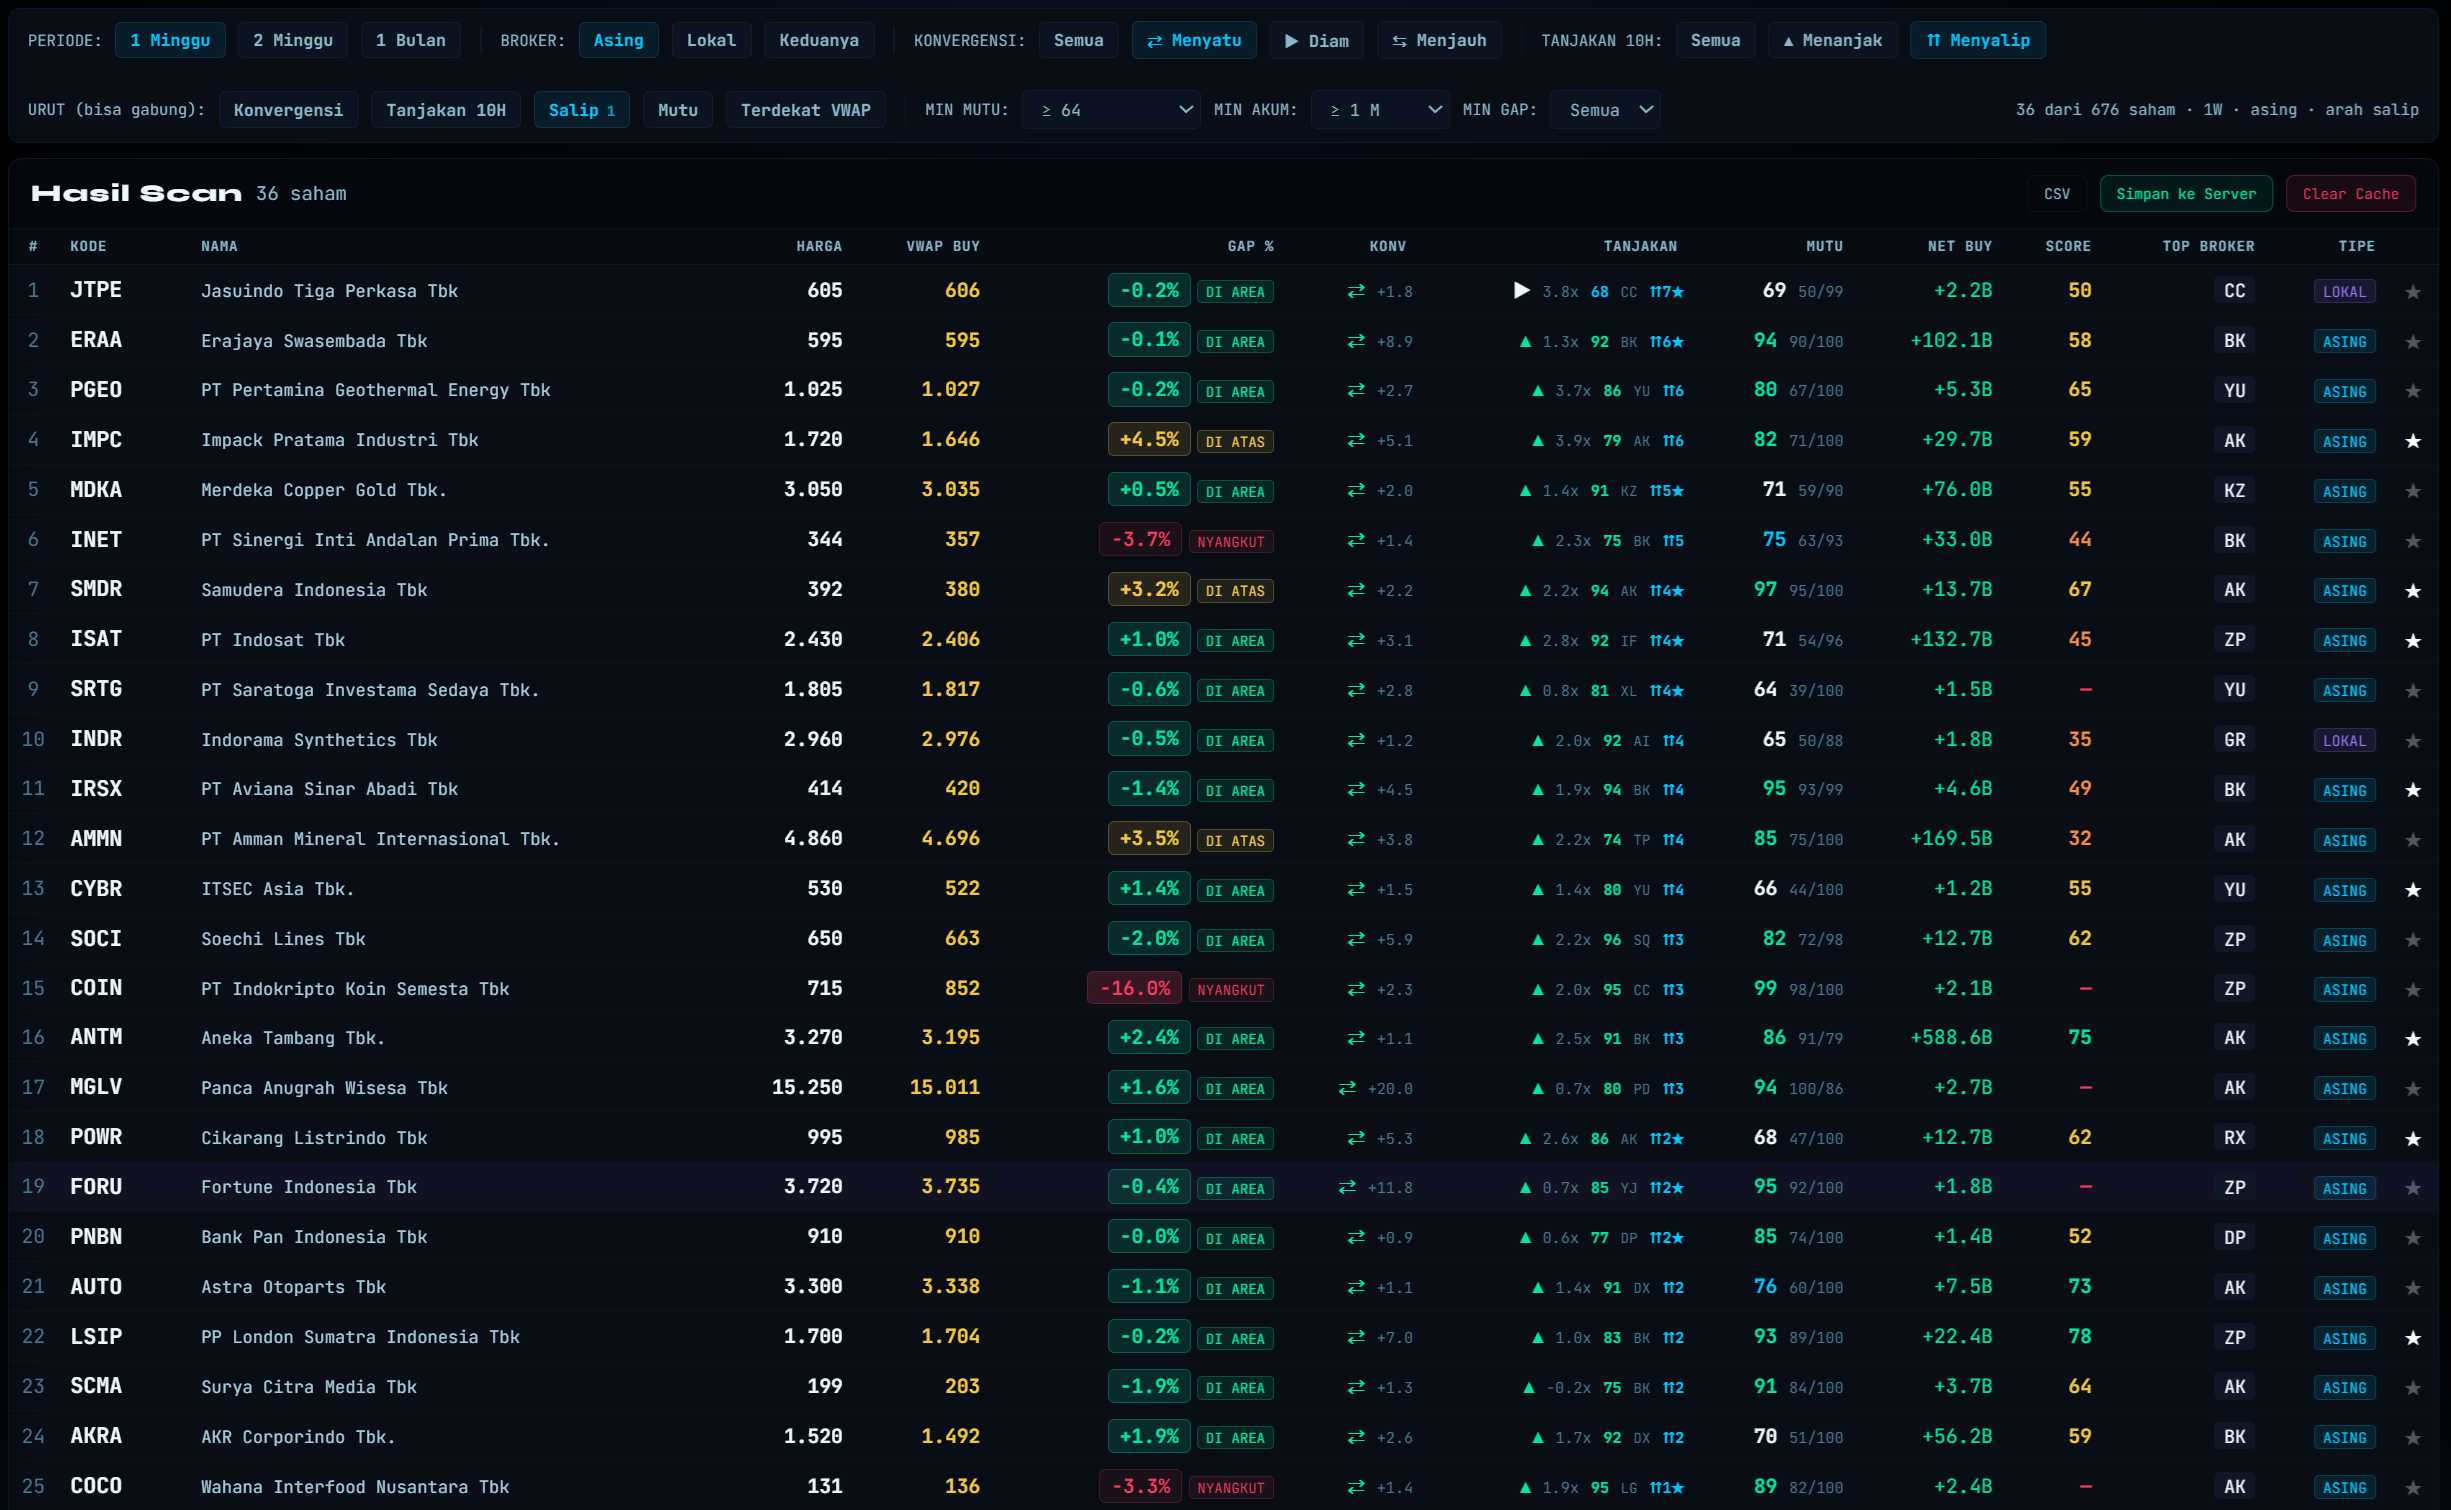Click the Clear Cache button

[2351, 194]
